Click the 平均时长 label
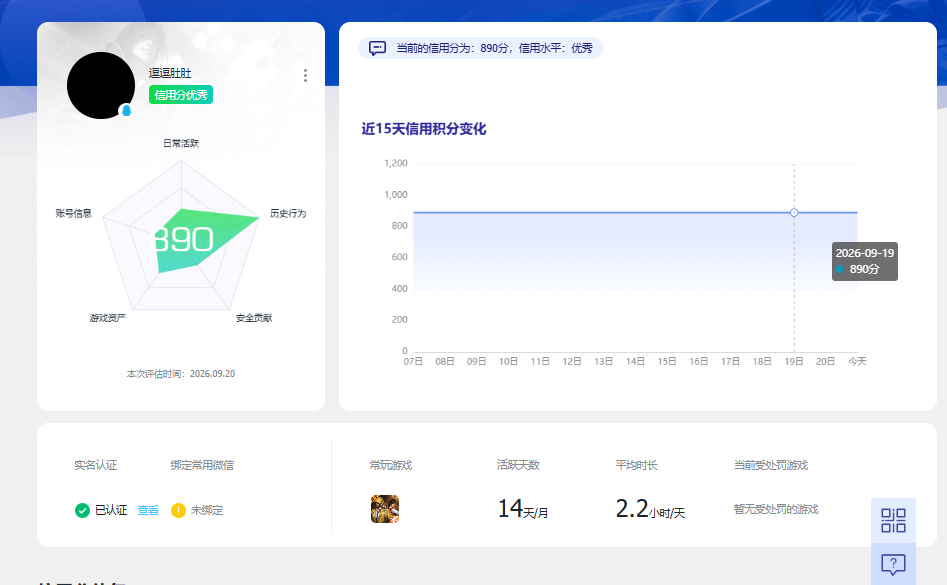 [637, 465]
